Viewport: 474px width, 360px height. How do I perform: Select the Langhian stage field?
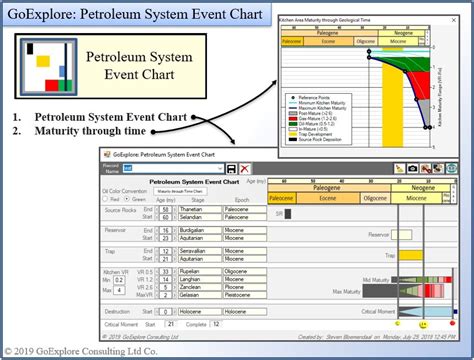(x=200, y=279)
